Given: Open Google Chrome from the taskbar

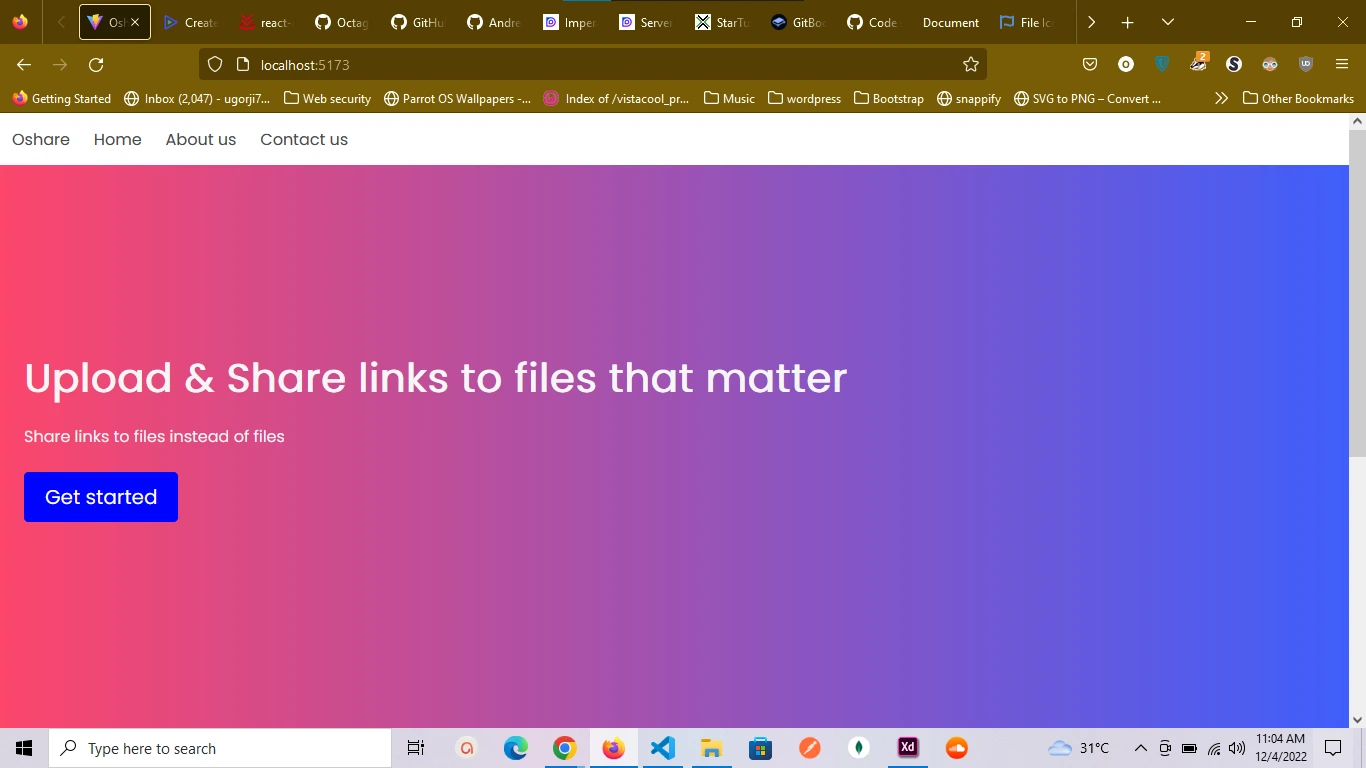Looking at the screenshot, I should pos(565,748).
